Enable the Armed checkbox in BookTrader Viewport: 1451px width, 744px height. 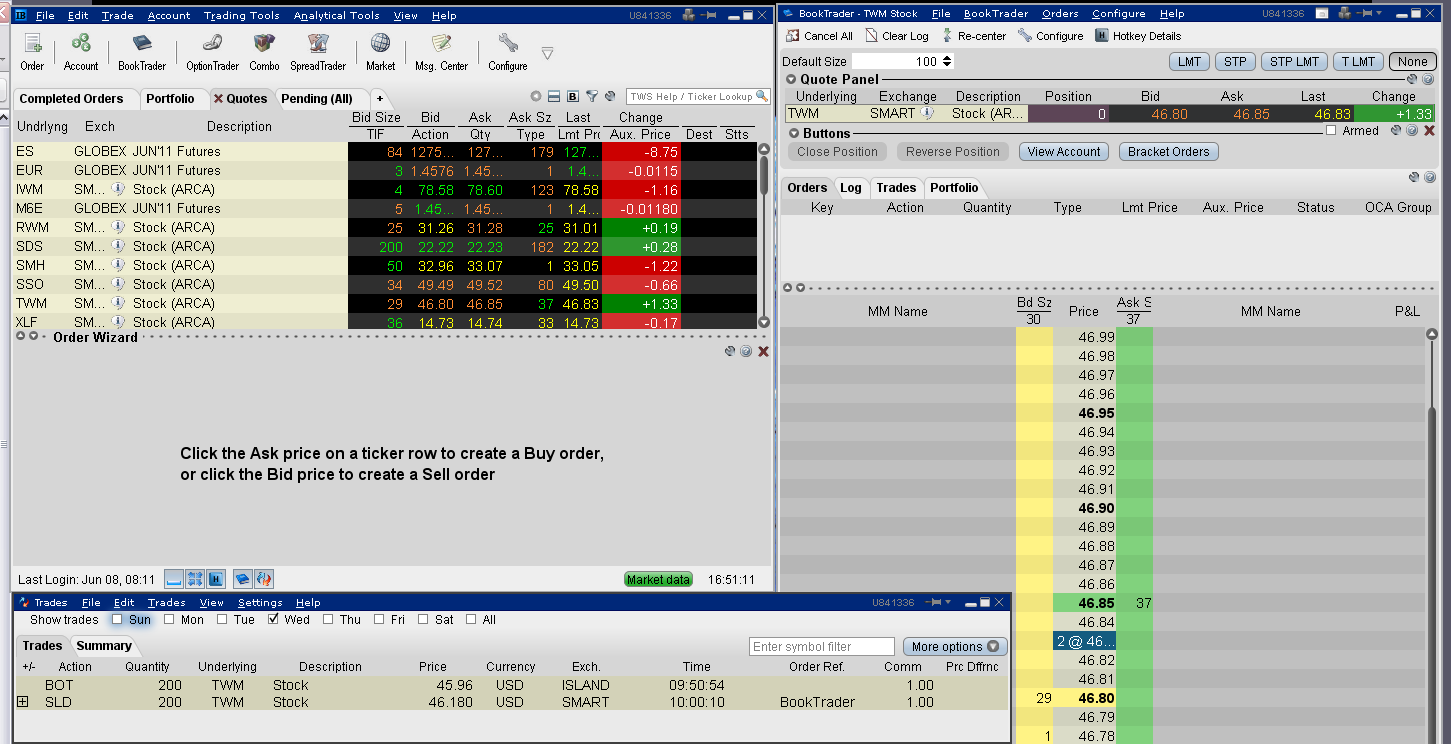(1331, 130)
